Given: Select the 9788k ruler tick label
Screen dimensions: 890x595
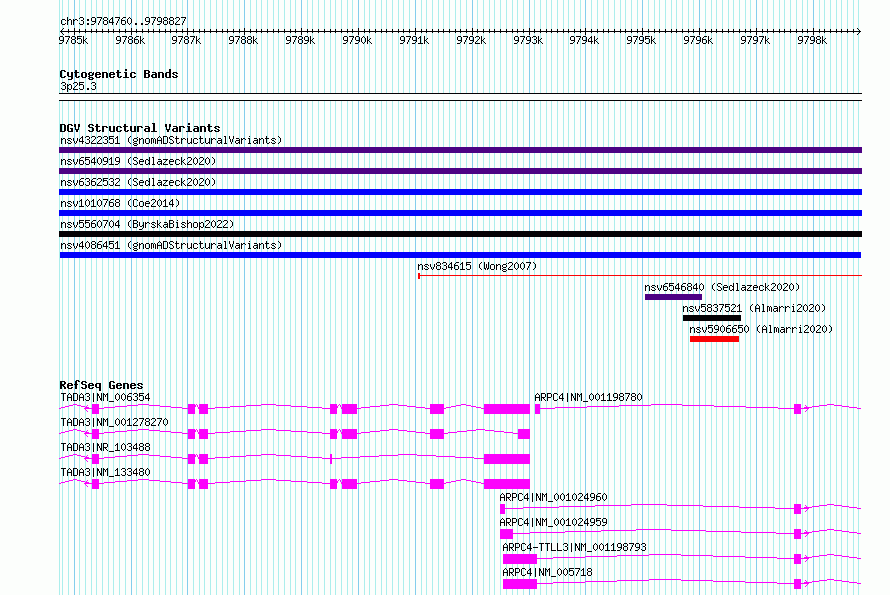Looking at the screenshot, I should [x=243, y=41].
